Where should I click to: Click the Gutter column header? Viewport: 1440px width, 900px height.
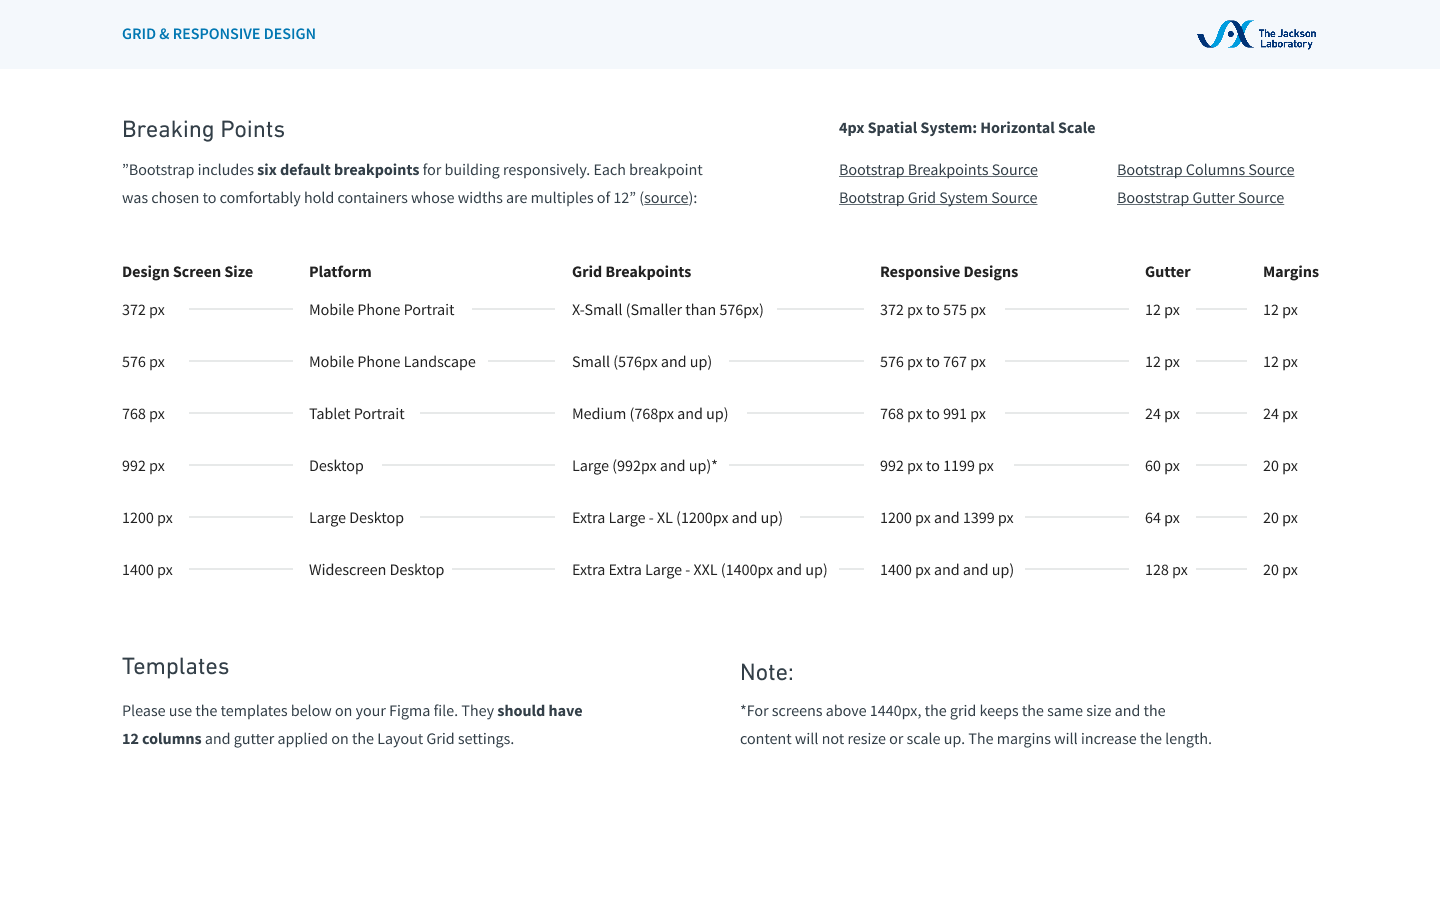pos(1167,272)
